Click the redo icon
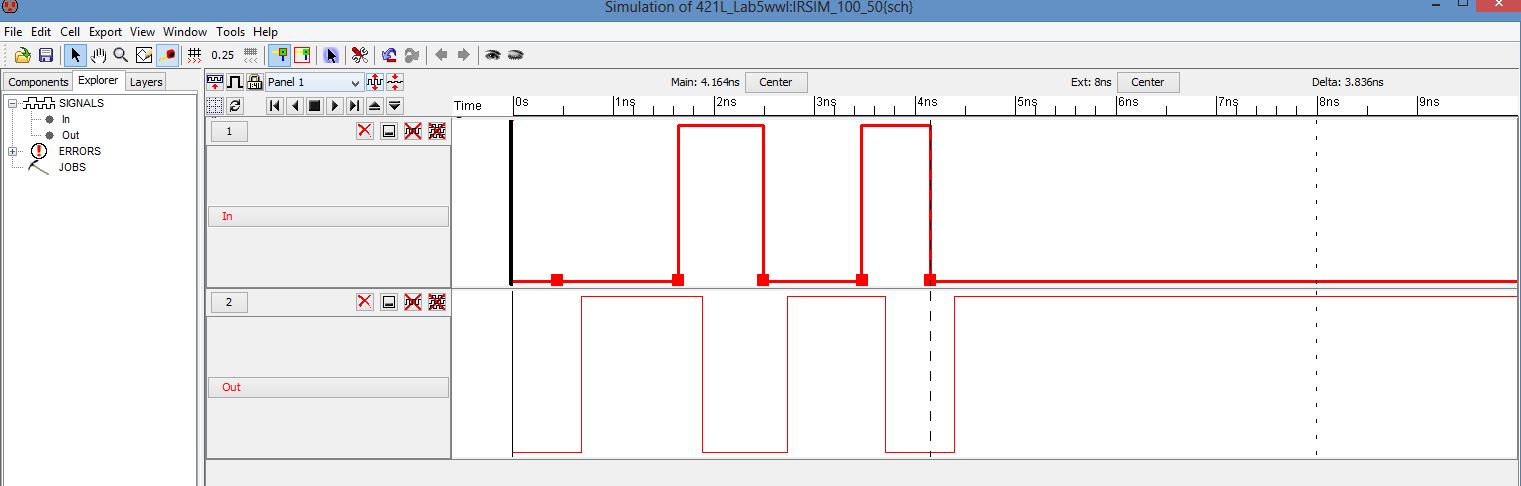1521x486 pixels. point(411,55)
